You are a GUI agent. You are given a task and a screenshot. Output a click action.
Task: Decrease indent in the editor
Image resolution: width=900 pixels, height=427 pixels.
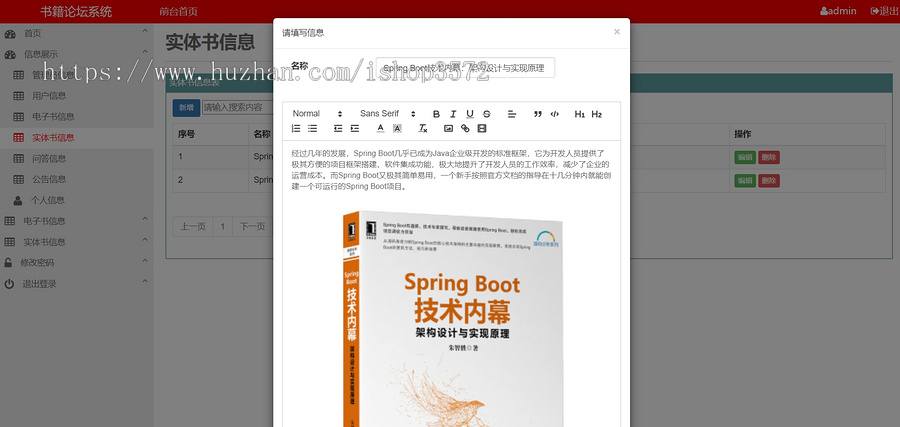click(338, 129)
